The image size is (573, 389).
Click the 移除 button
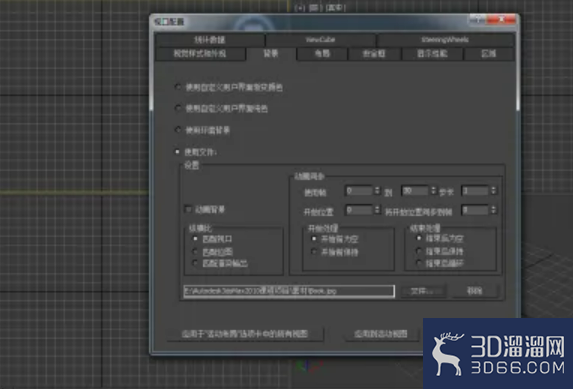coord(475,291)
